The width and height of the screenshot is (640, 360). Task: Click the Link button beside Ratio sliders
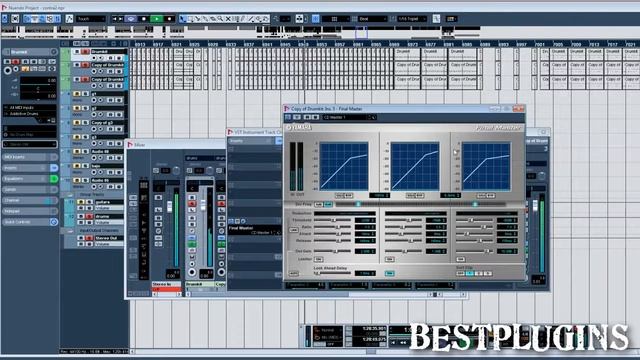(x=293, y=230)
